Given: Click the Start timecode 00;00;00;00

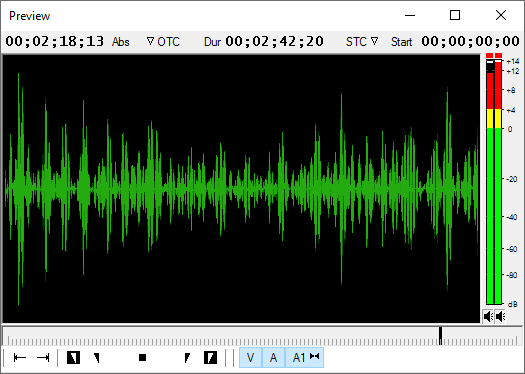Looking at the screenshot, I should (x=470, y=41).
